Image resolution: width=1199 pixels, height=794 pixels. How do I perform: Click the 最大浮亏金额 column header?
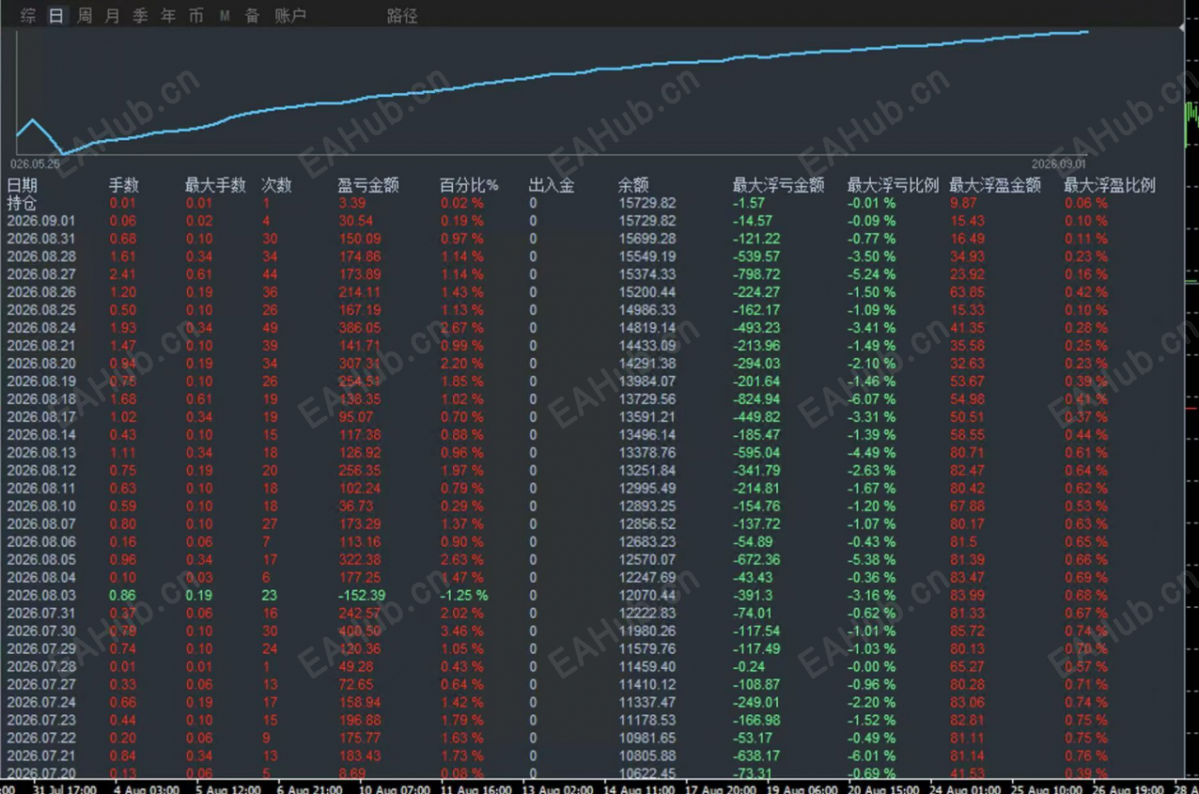[x=778, y=185]
